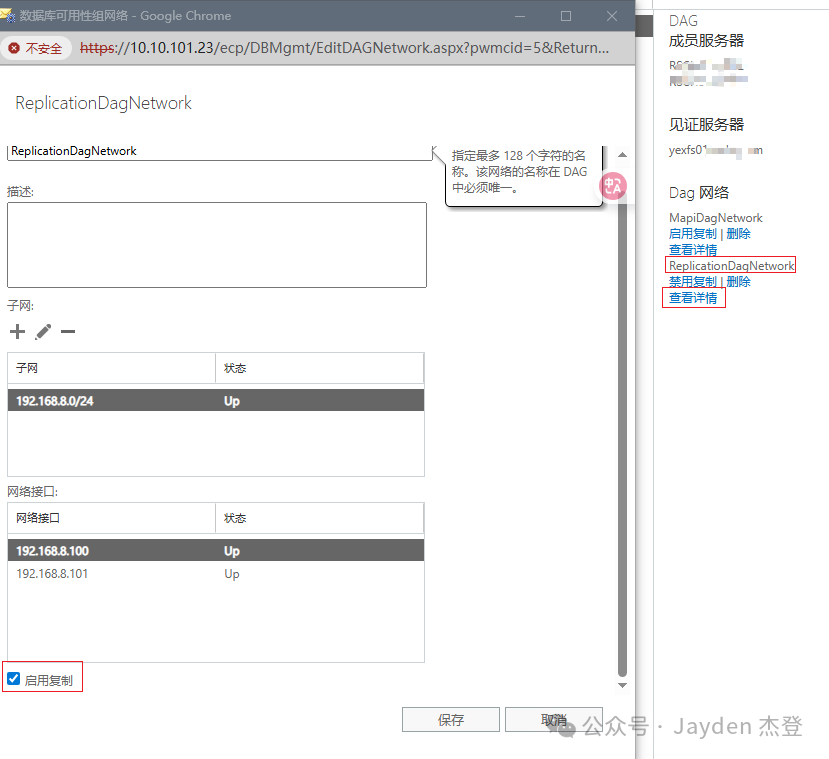The height and width of the screenshot is (759, 829).
Task: Click 启用复制 link under MapiDagNetwork
Action: point(692,234)
